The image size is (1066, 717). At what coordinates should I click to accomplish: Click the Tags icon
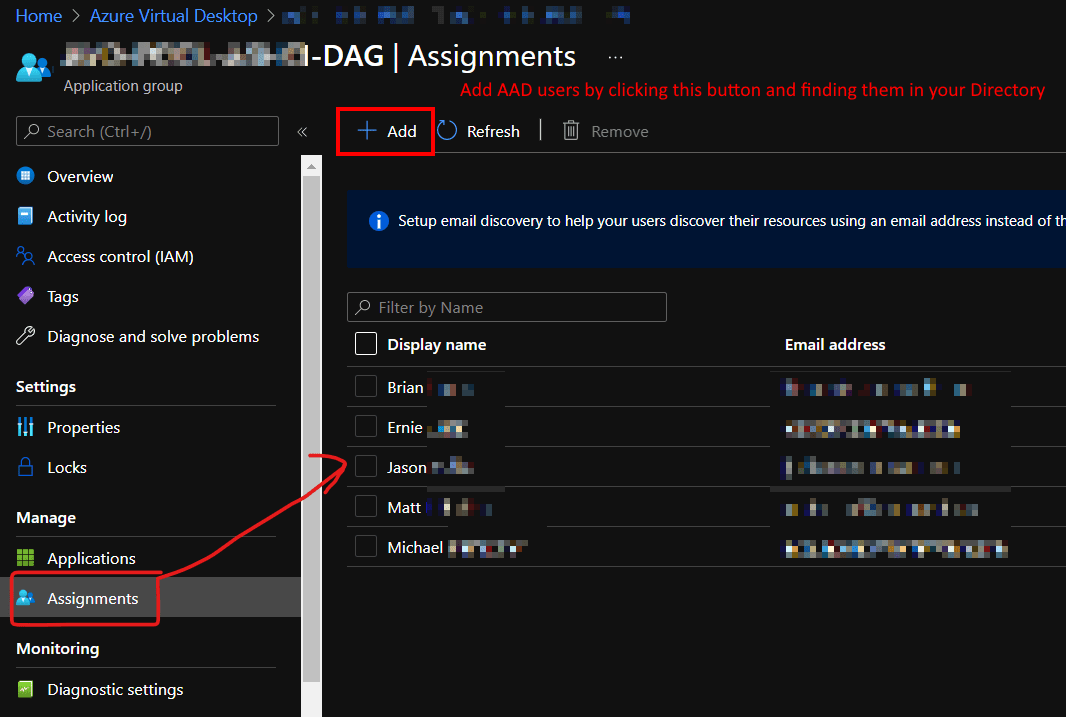click(x=25, y=296)
